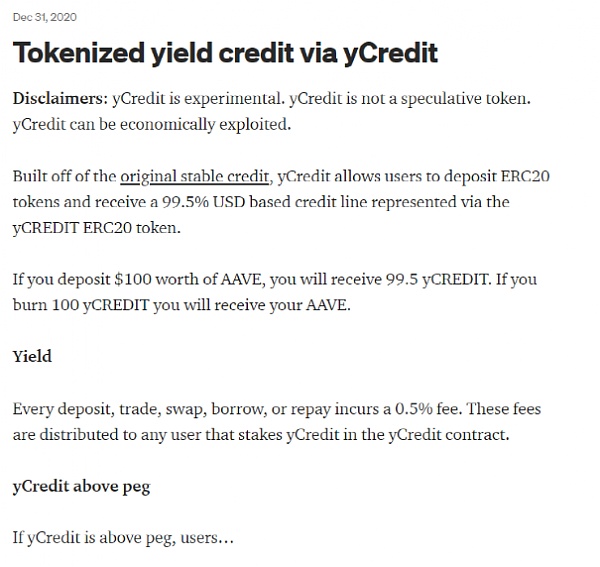
Task: Click the text "yCREDIT ERC20 token."
Action: pos(97,228)
